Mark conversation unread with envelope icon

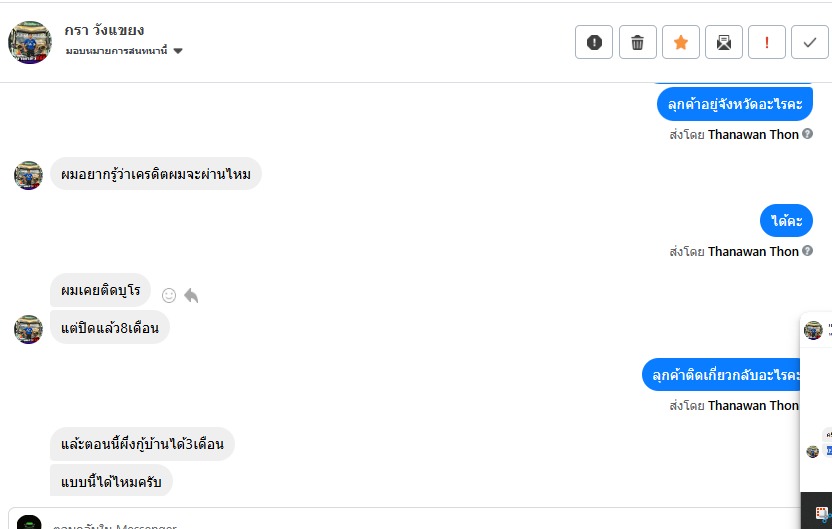click(x=723, y=42)
